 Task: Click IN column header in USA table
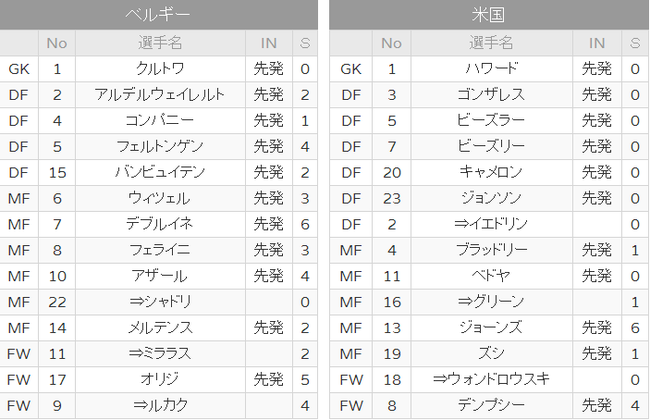click(597, 43)
